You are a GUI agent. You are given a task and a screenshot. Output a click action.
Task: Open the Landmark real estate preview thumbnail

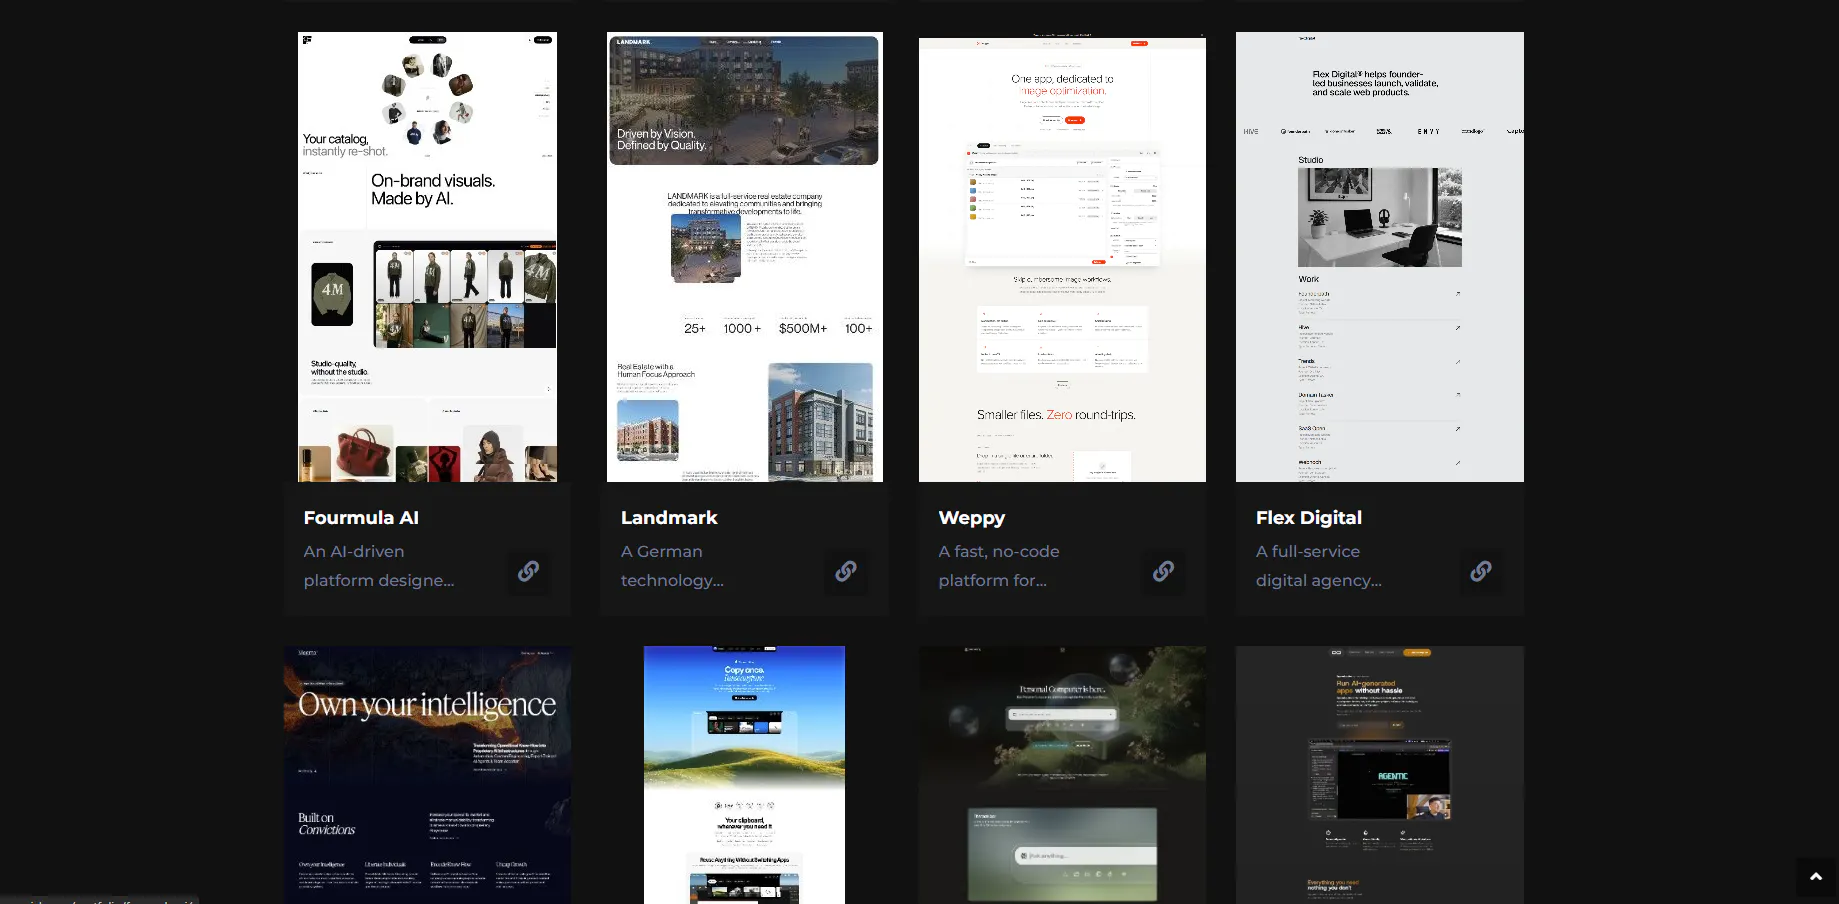coord(745,257)
